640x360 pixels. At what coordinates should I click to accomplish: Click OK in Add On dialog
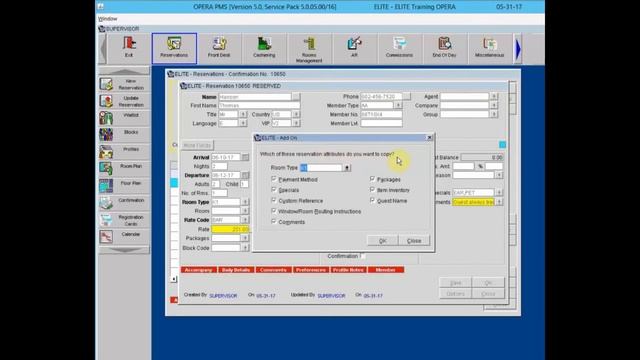(x=382, y=241)
